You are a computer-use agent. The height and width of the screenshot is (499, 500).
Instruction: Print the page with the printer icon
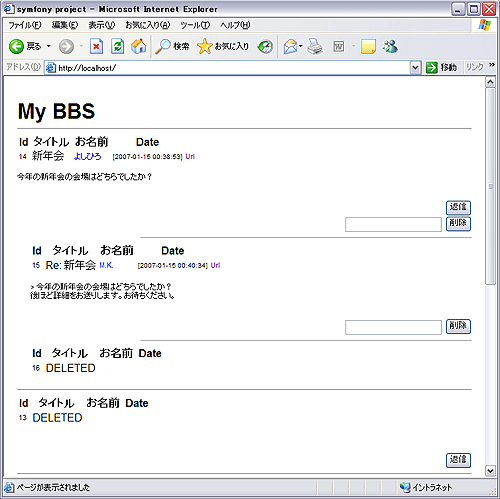pyautogui.click(x=315, y=46)
